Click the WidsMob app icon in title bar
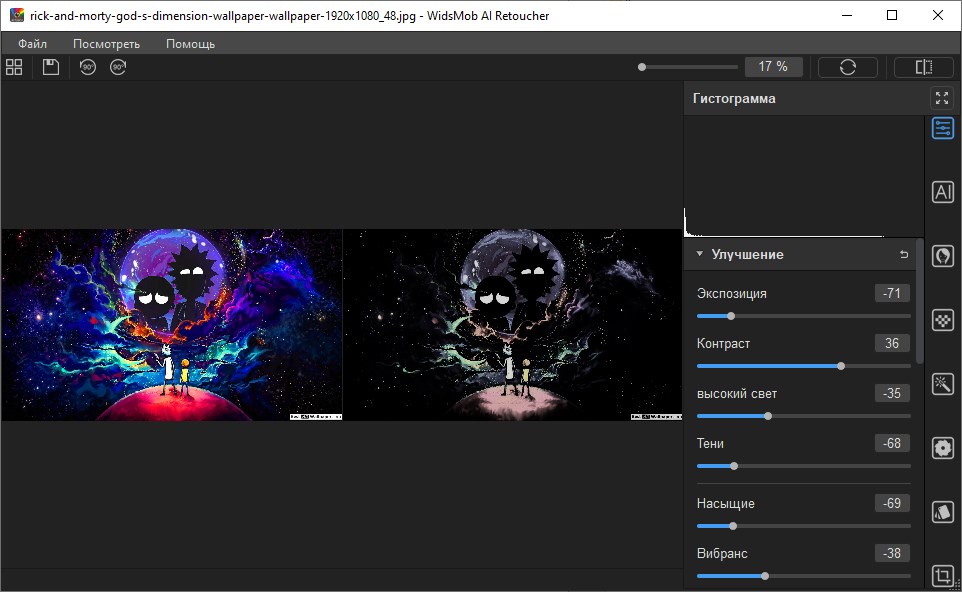The image size is (962, 592). (17, 15)
